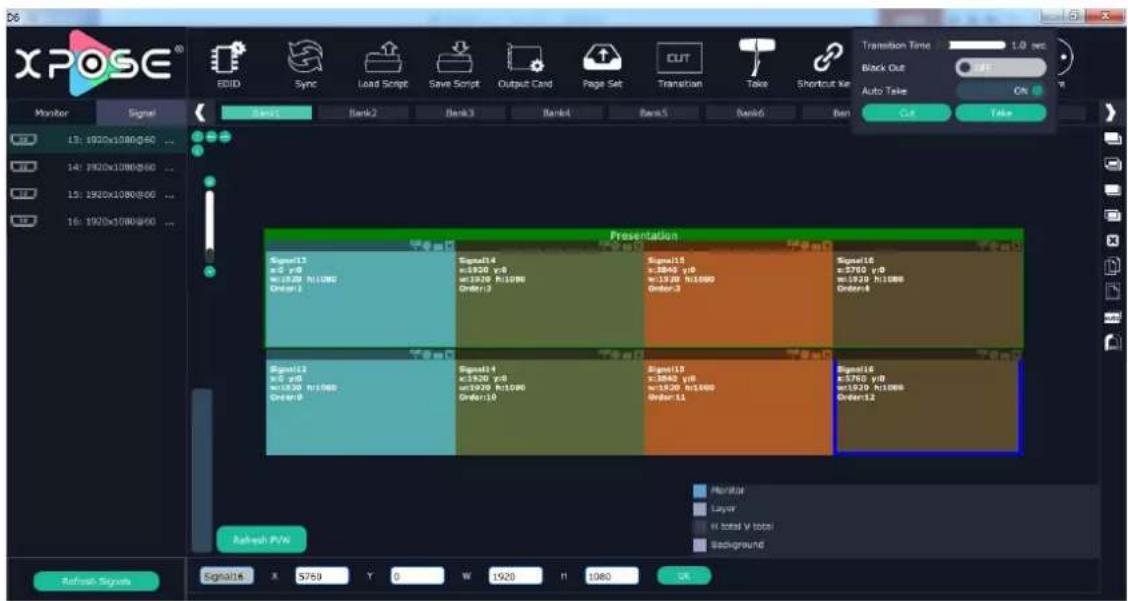Open the EDID settings tool
Screen dimensions: 1128x601
click(229, 64)
